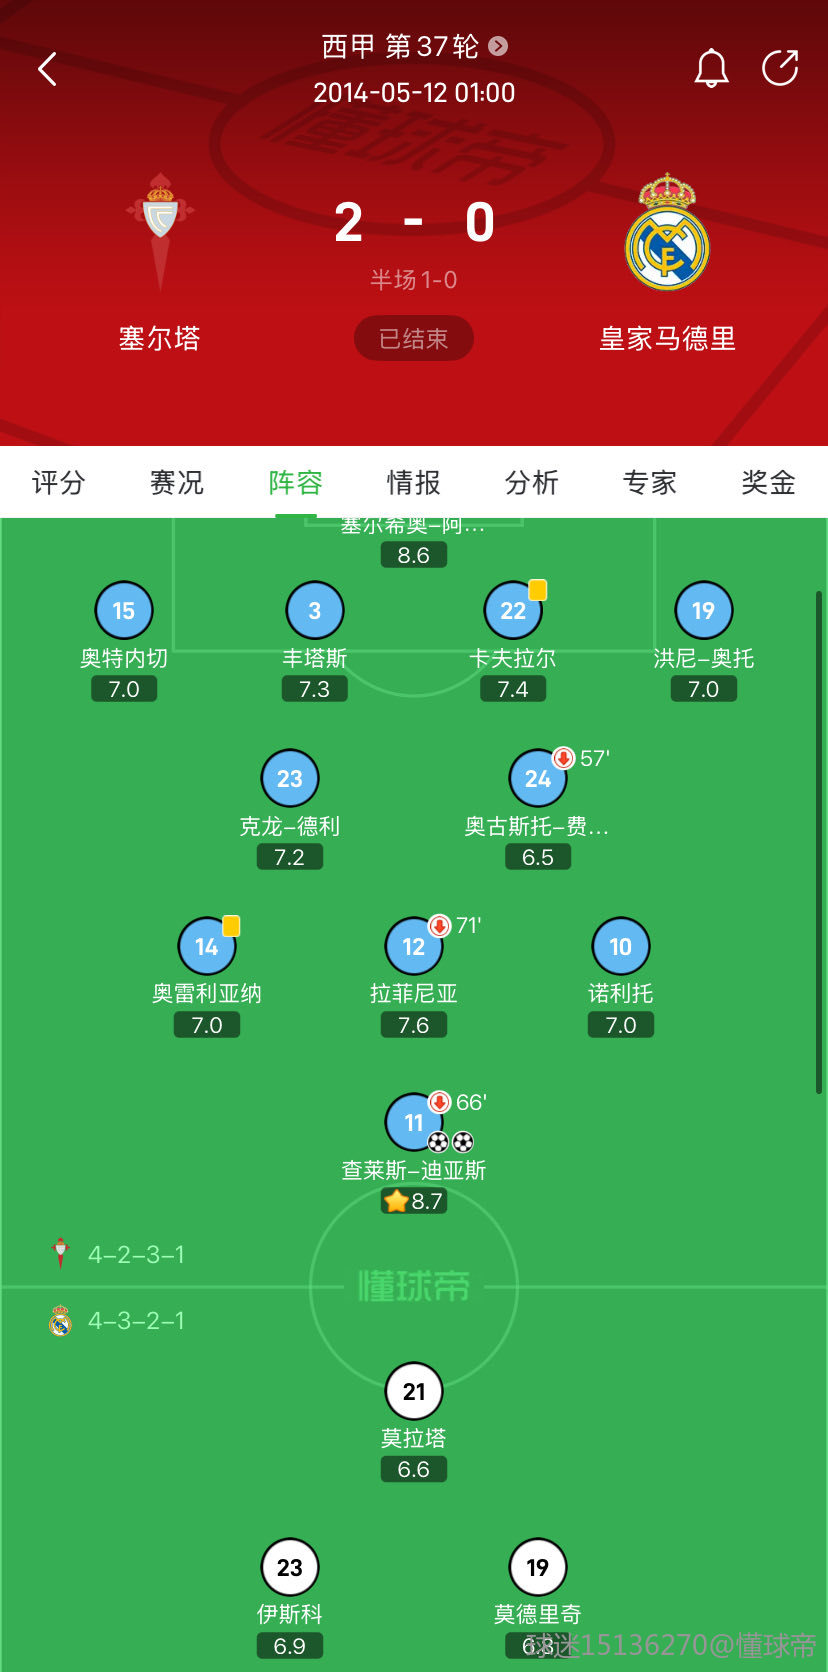Click the vertical scrollbar on the lineup

[820, 842]
